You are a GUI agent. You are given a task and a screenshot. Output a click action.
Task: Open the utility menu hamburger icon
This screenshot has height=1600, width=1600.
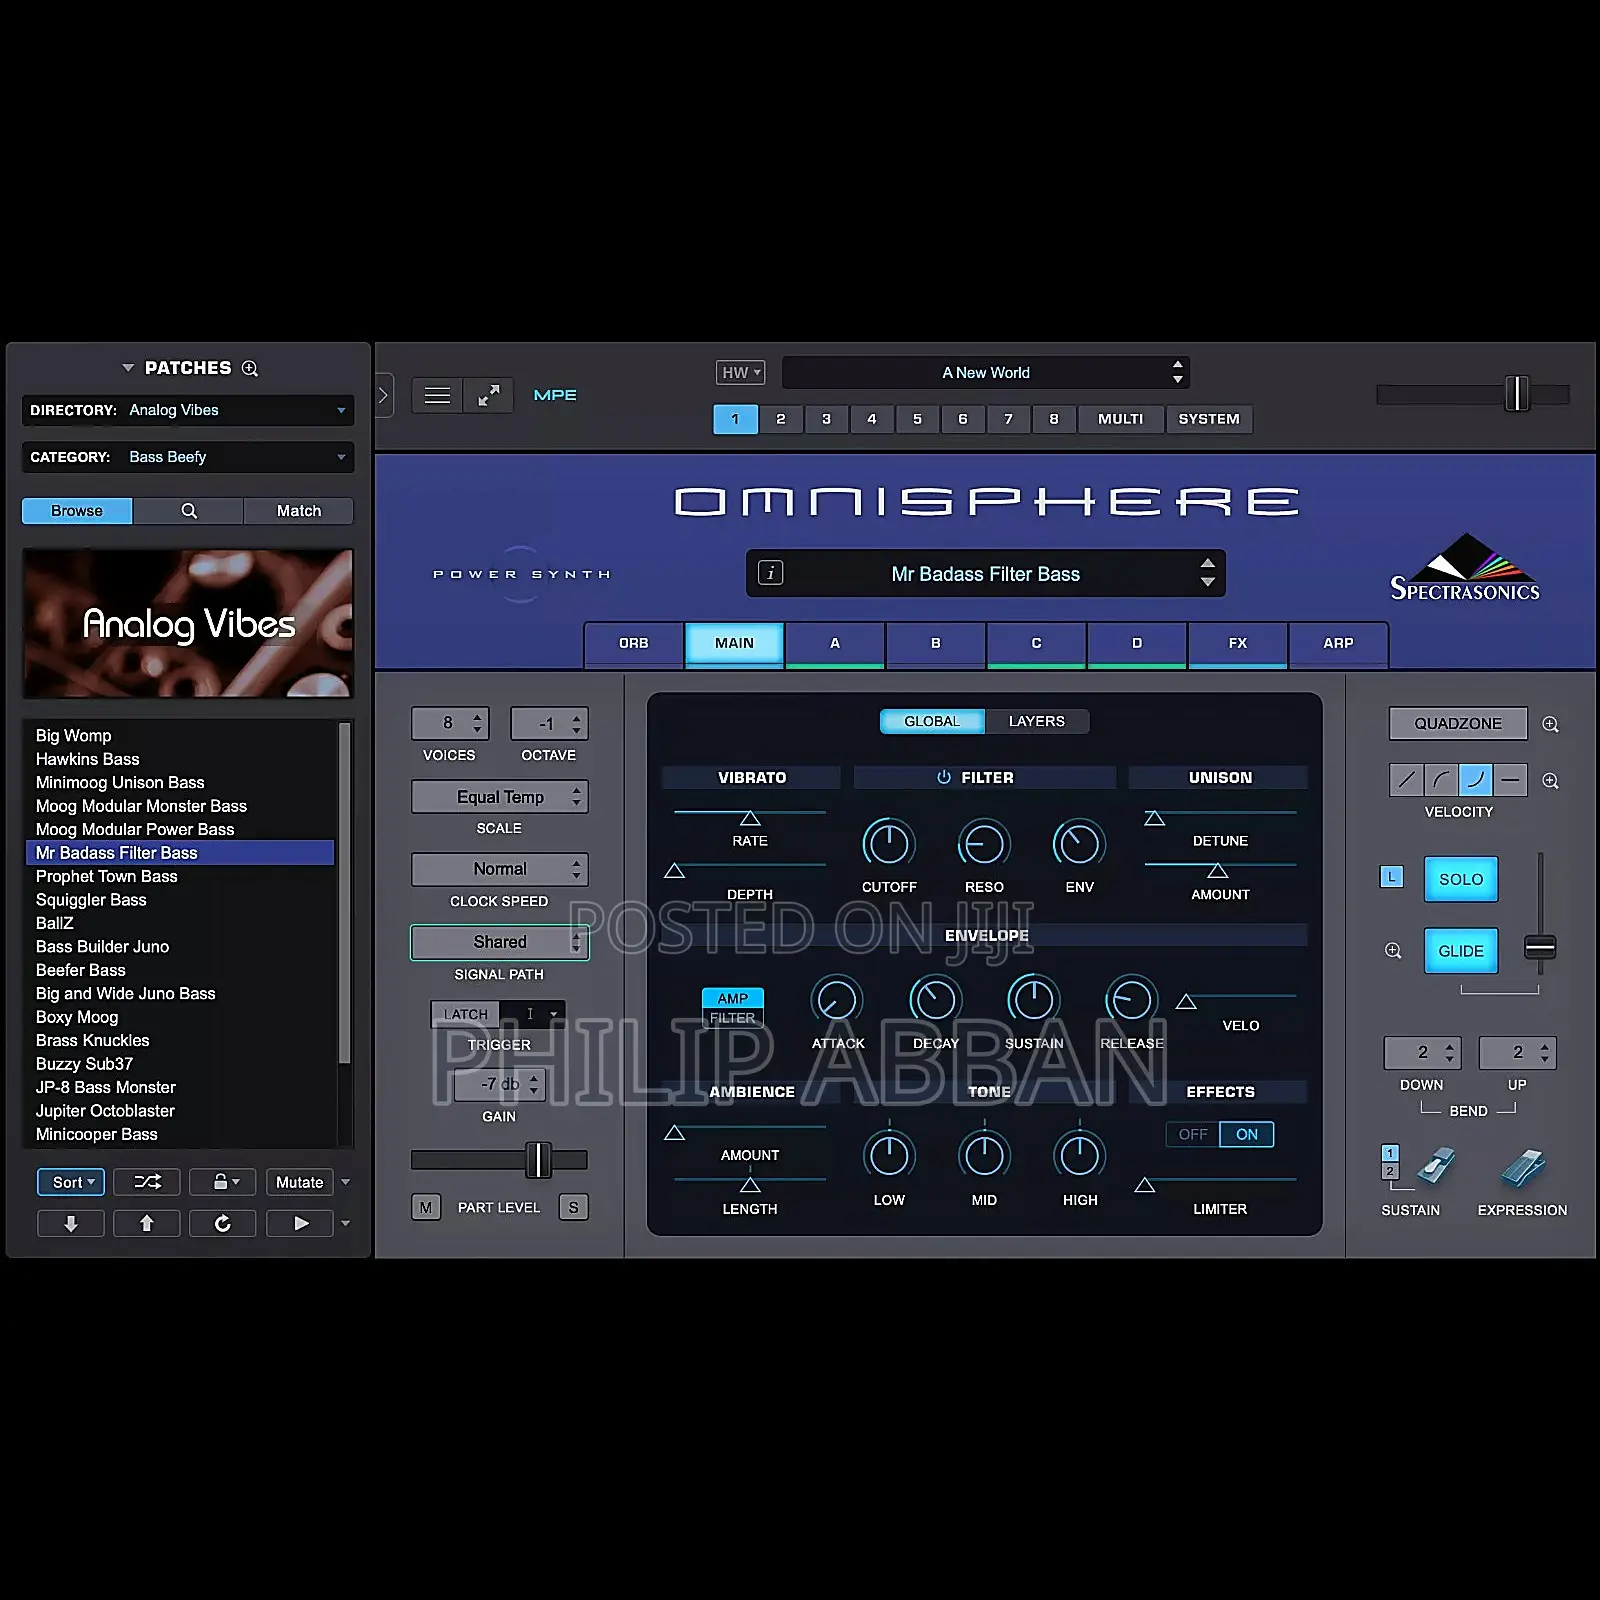coord(437,395)
